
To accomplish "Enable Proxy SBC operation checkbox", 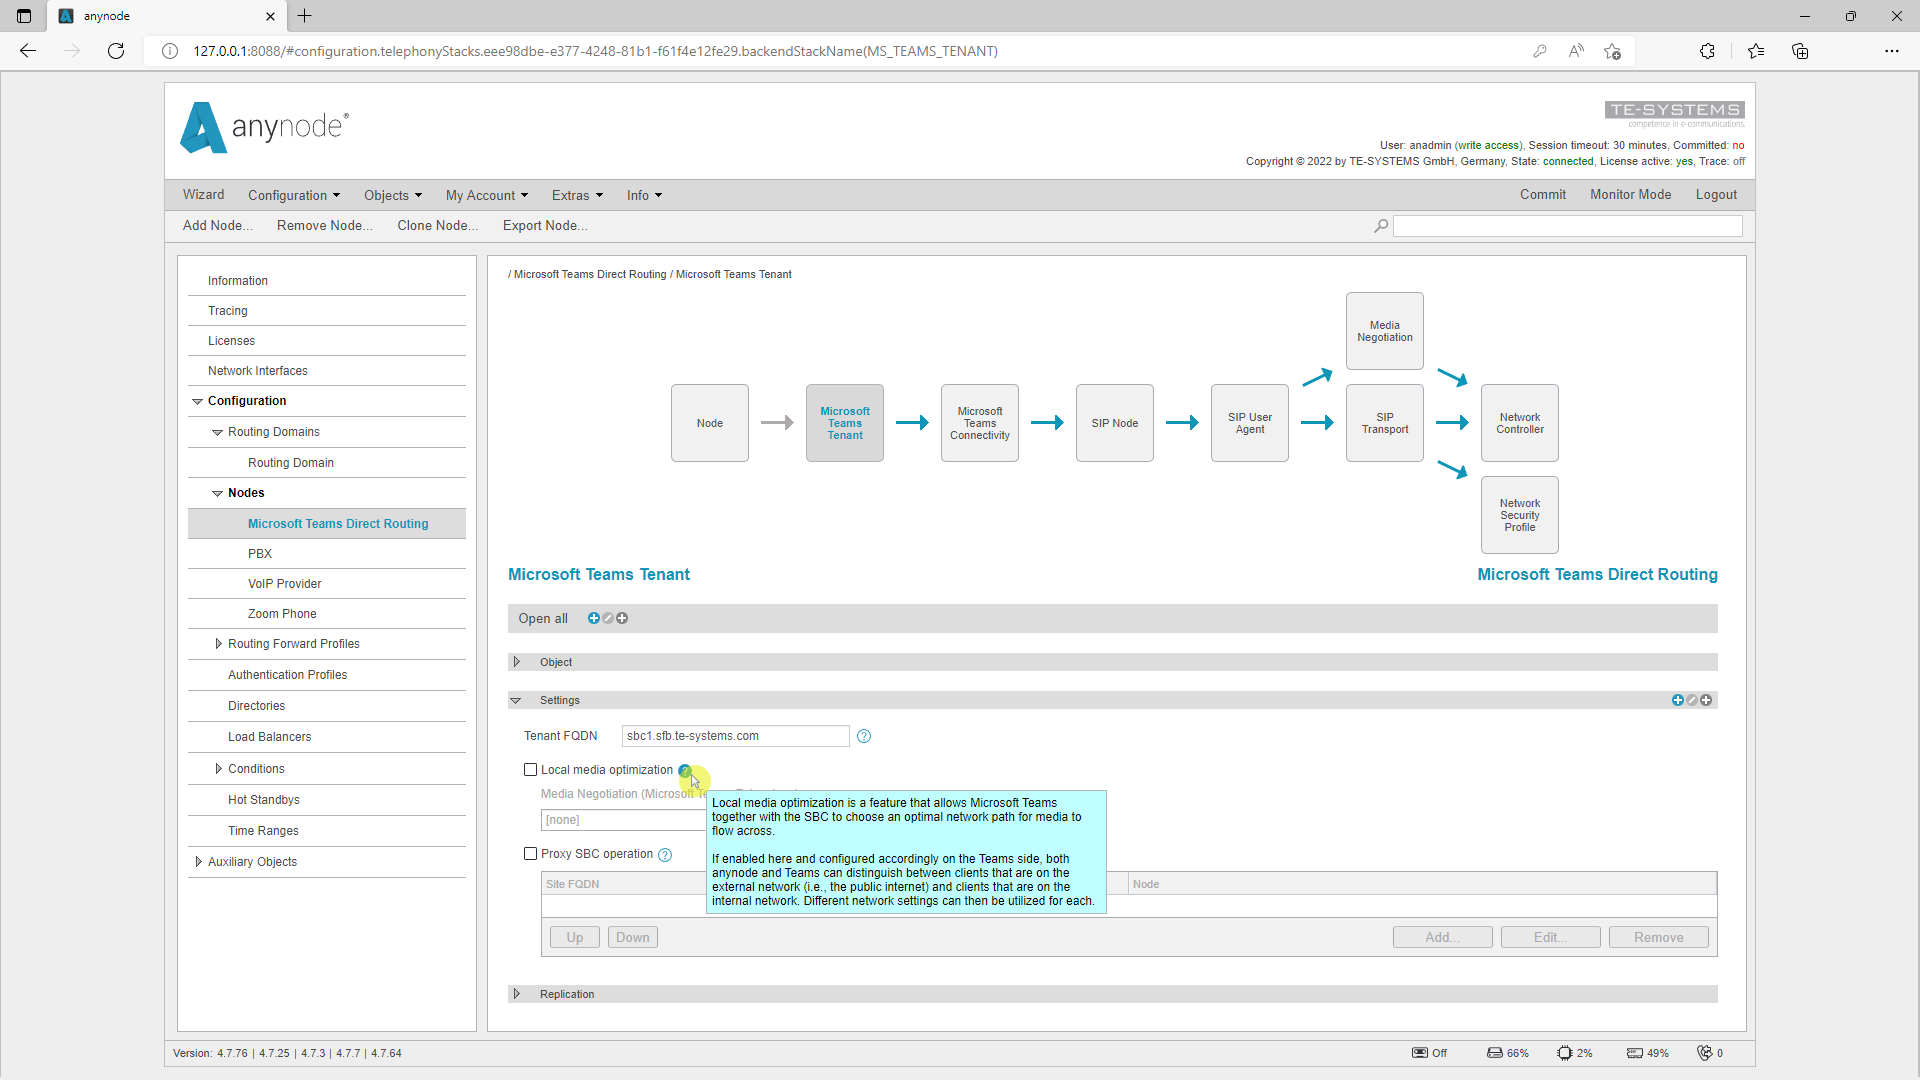I will tap(531, 854).
